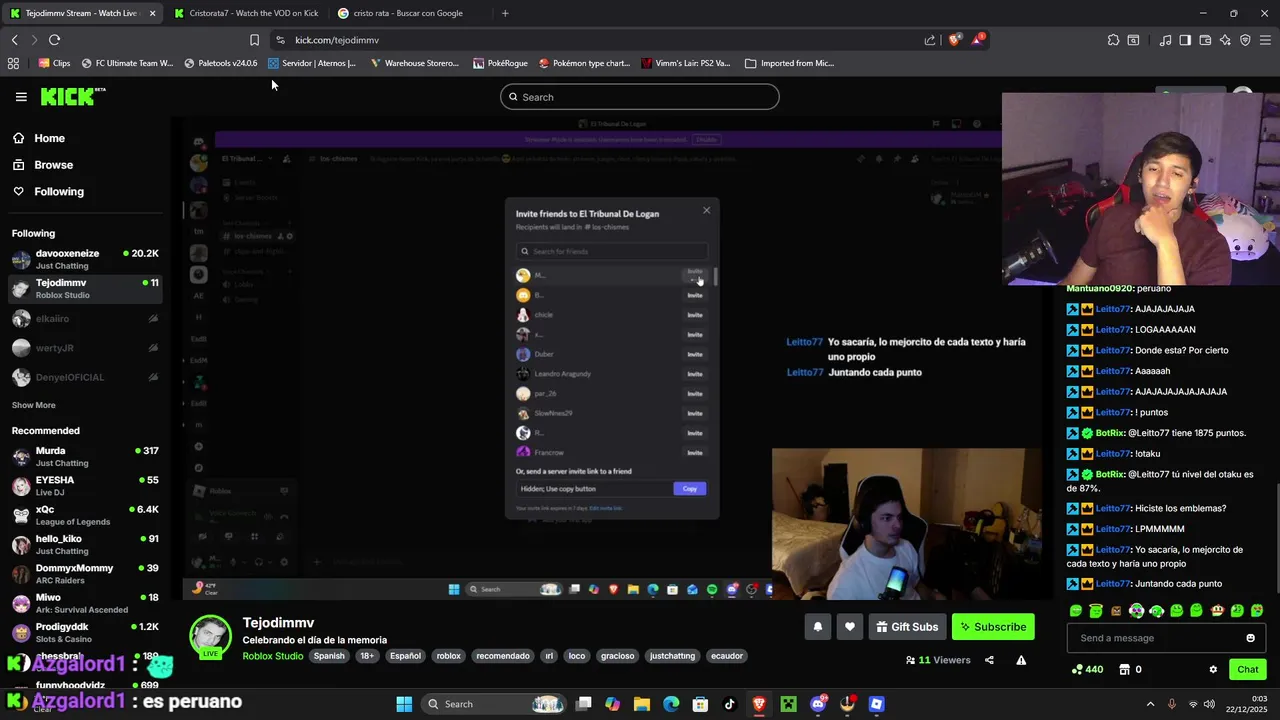
Task: Go back in browser history
Action: click(14, 40)
